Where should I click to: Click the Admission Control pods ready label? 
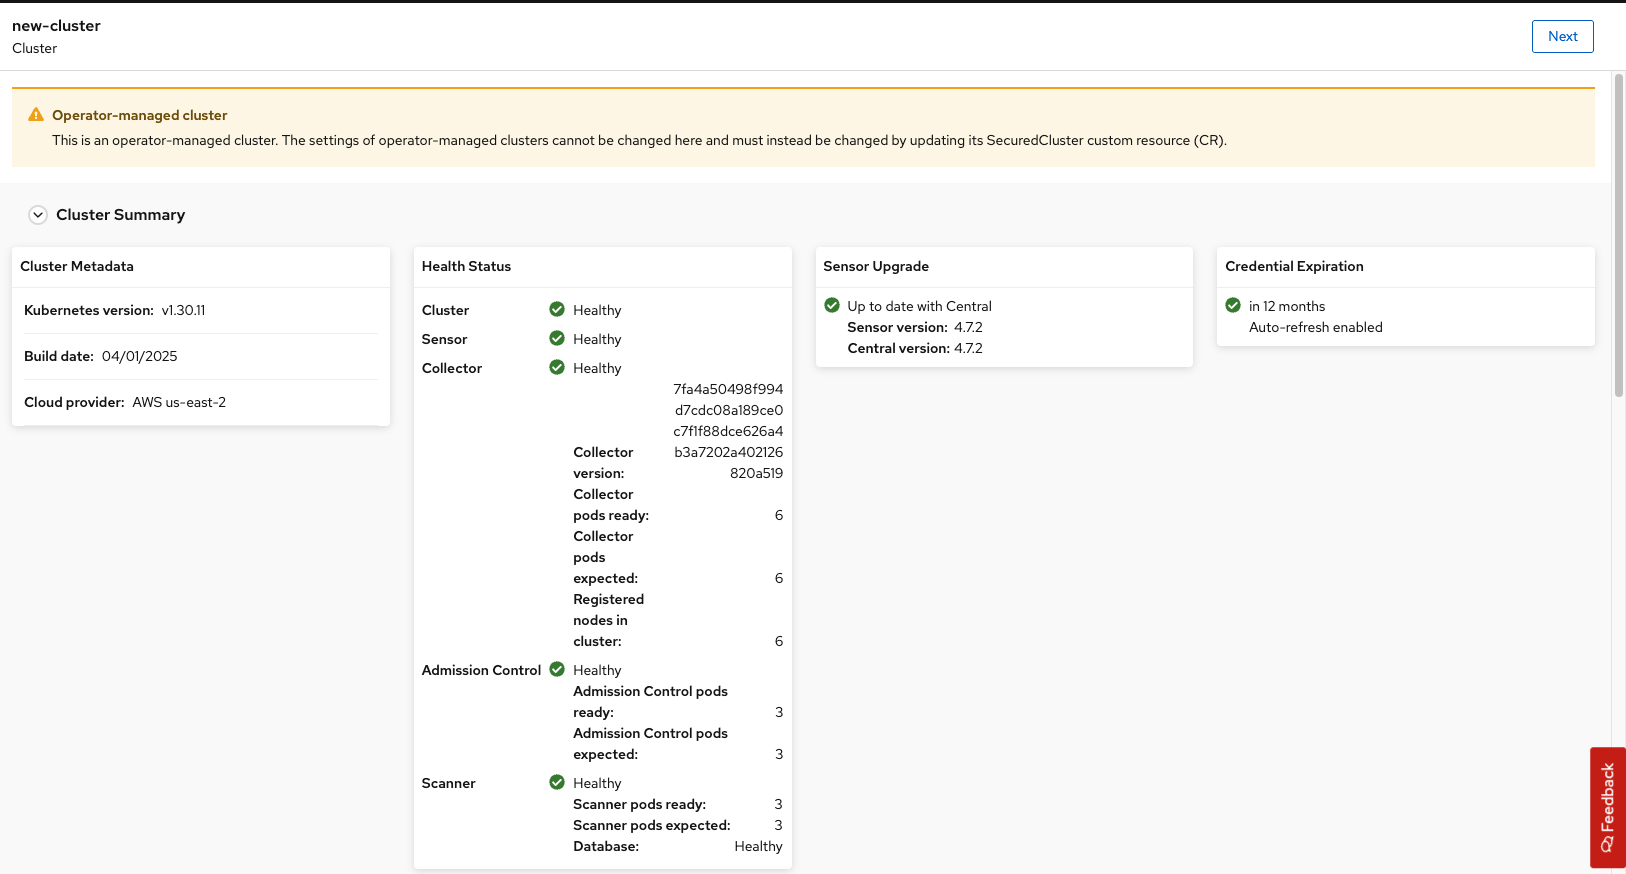tap(650, 702)
